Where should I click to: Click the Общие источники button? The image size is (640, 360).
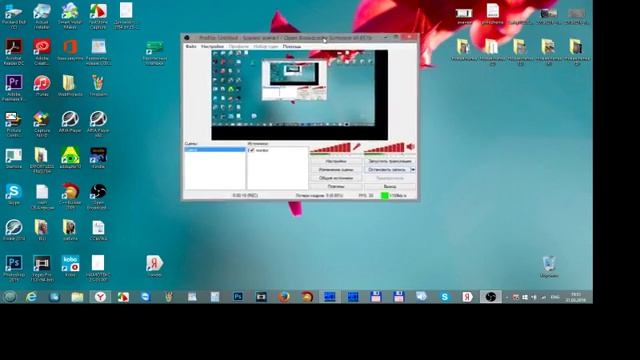336,178
